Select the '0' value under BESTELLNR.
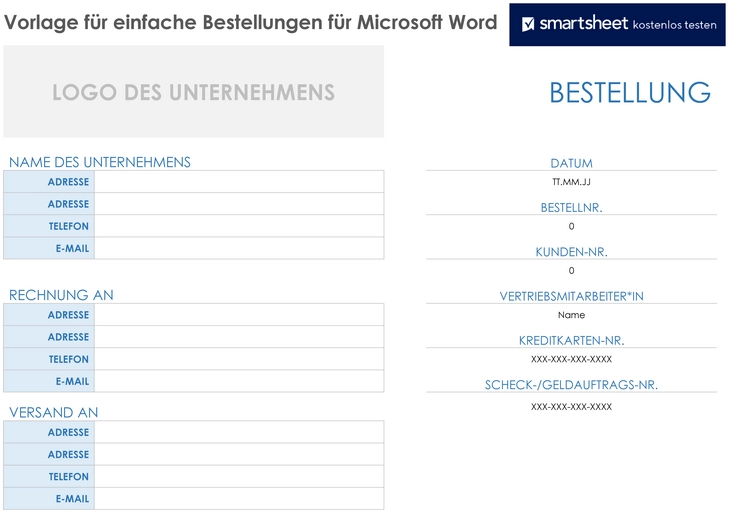This screenshot has height=513, width=729. (571, 226)
